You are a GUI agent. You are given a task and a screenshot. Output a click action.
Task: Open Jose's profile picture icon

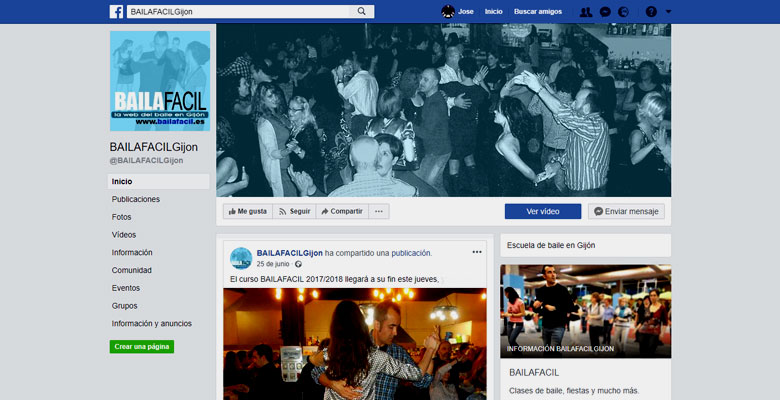[x=448, y=11]
